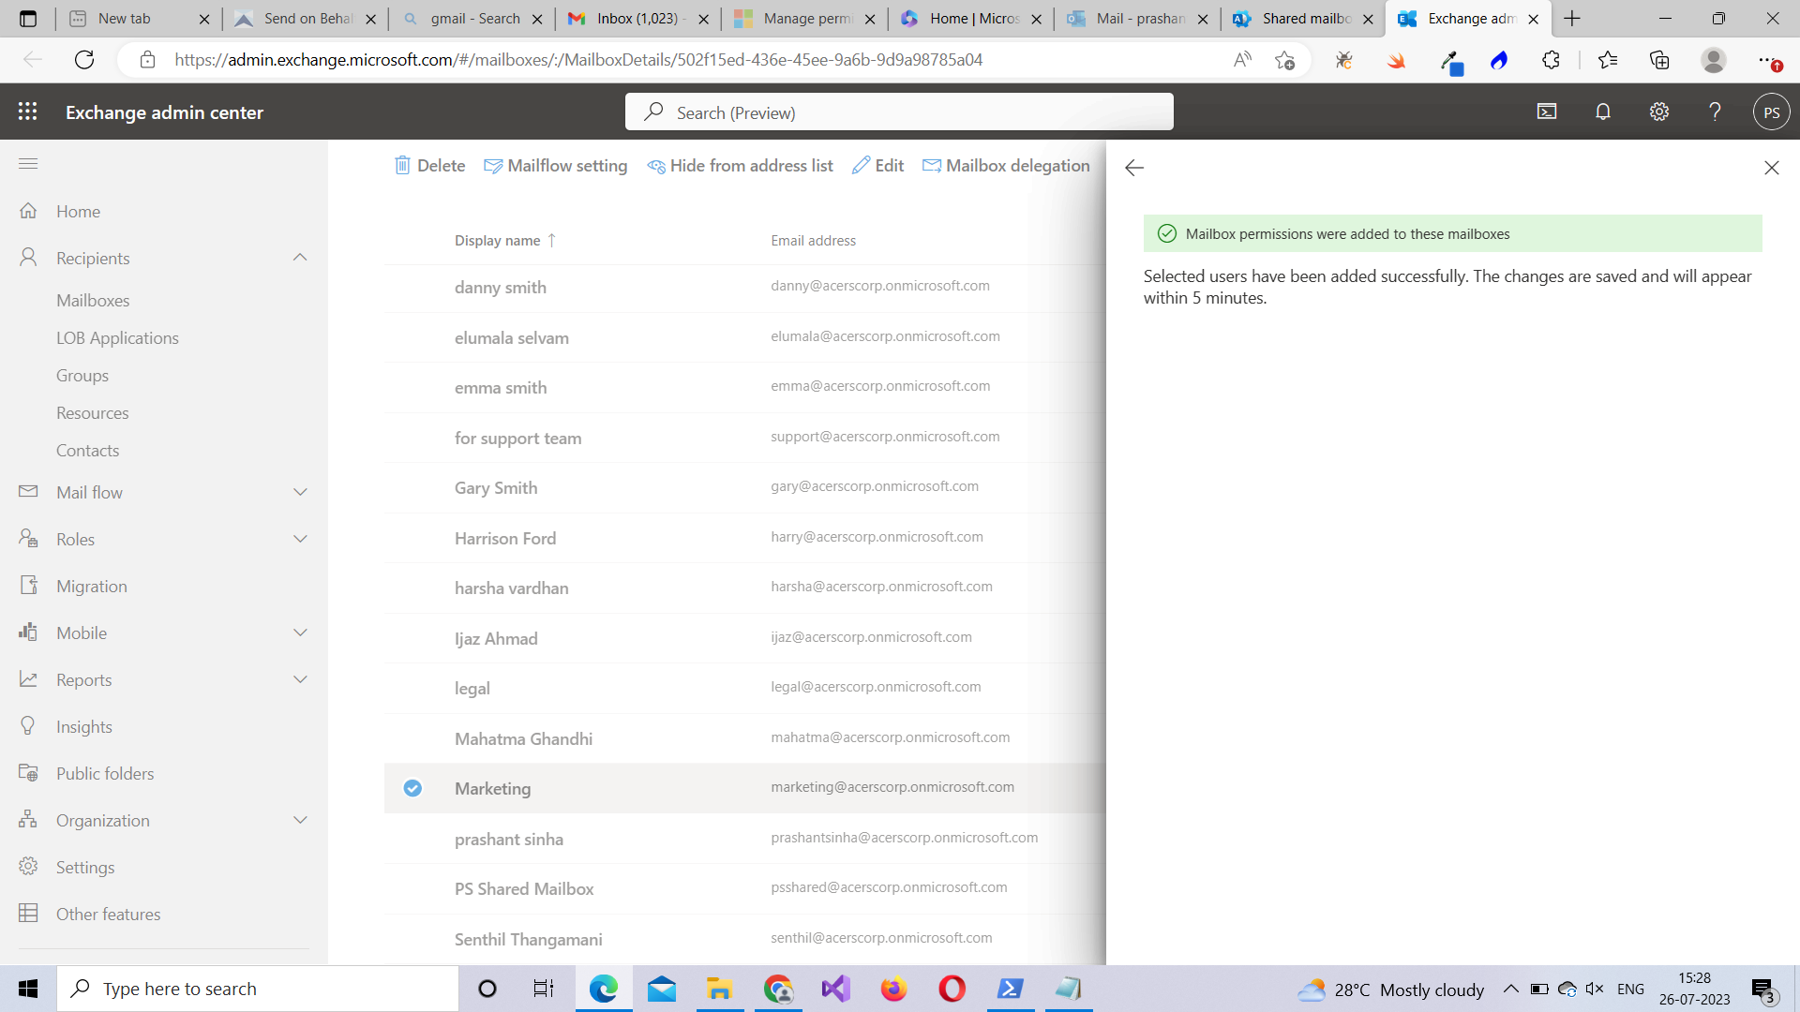This screenshot has height=1012, width=1800.
Task: Click the Mailbox delegation action
Action: 1005,165
